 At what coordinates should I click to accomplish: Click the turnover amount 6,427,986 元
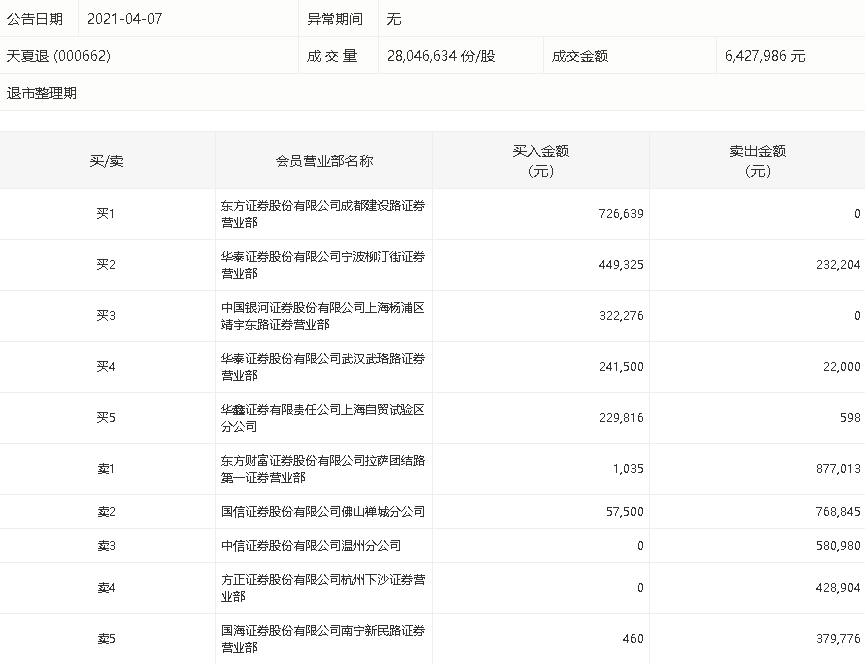(x=765, y=56)
